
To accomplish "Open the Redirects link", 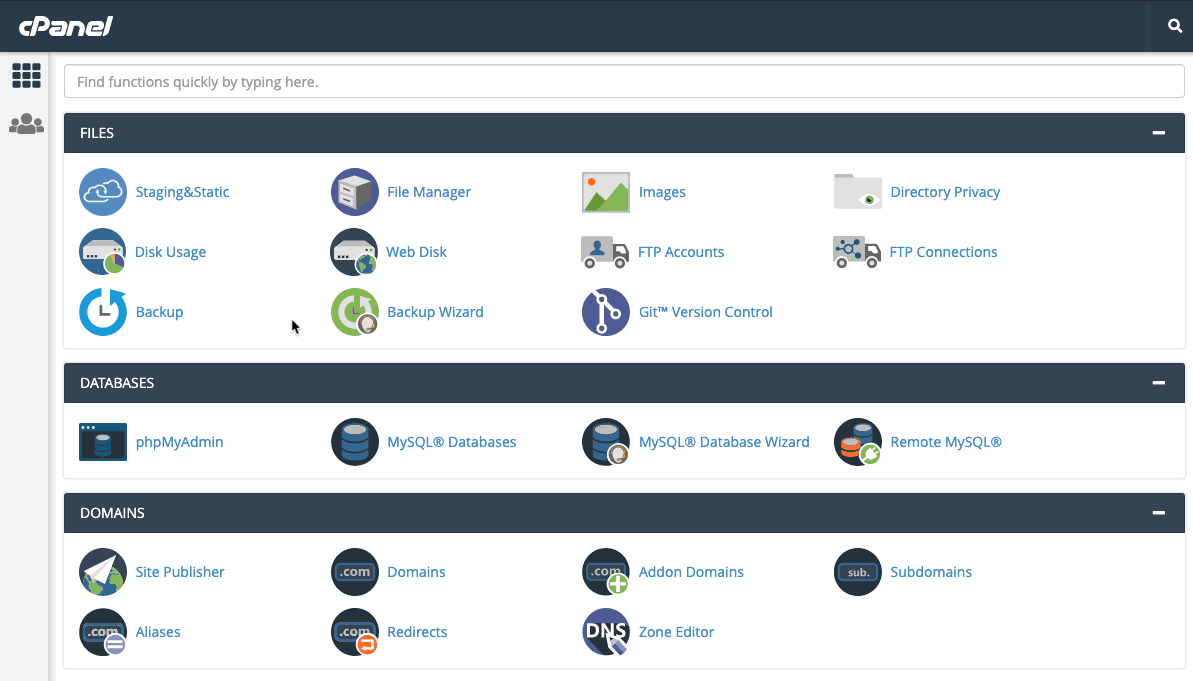I will click(417, 632).
